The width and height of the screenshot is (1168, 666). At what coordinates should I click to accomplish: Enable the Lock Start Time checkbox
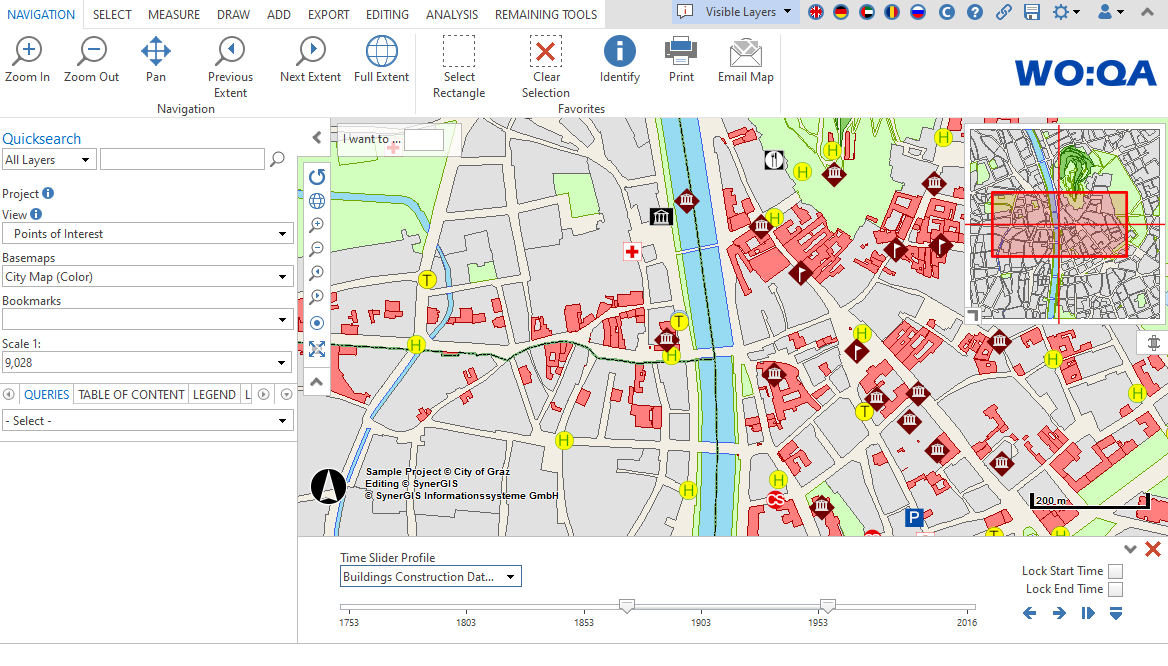pos(1115,571)
